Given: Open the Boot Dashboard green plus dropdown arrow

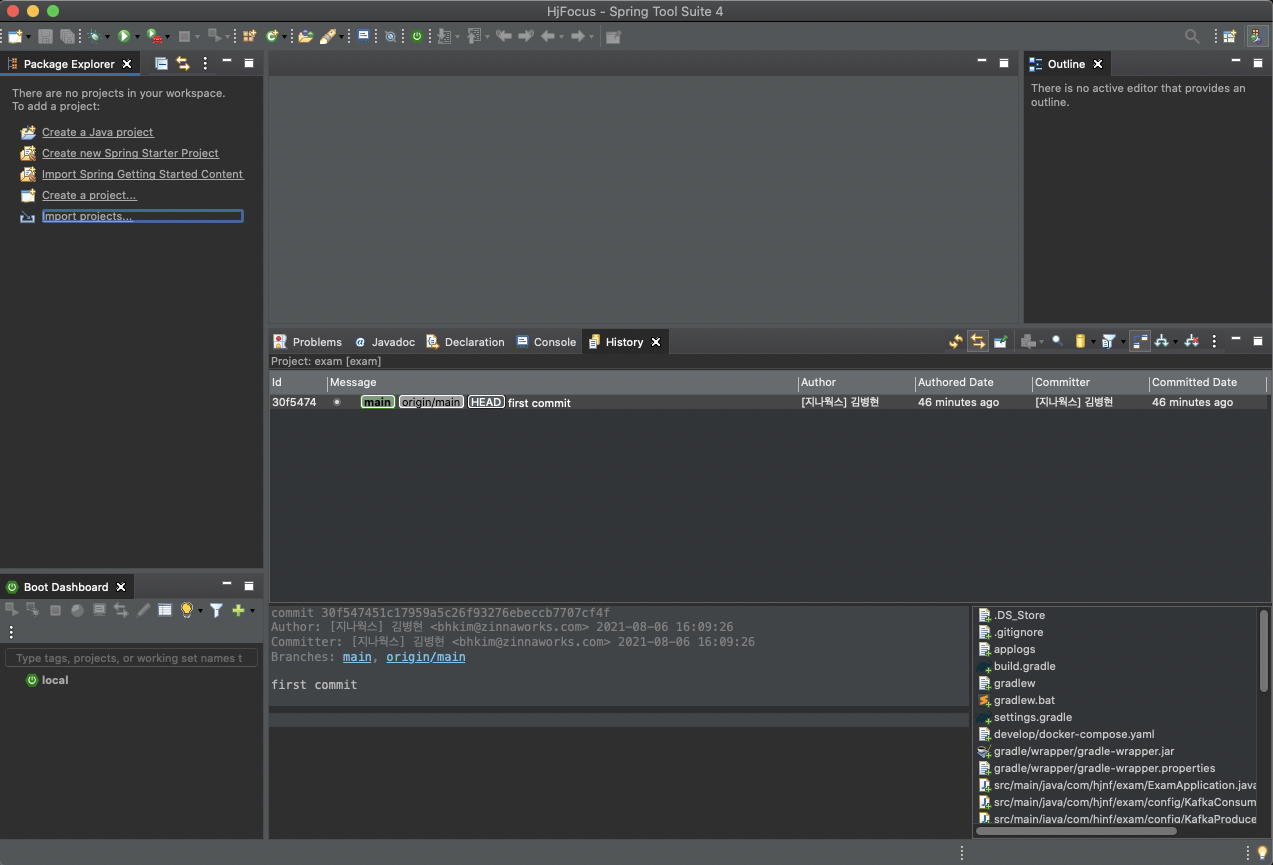Looking at the screenshot, I should [x=252, y=611].
